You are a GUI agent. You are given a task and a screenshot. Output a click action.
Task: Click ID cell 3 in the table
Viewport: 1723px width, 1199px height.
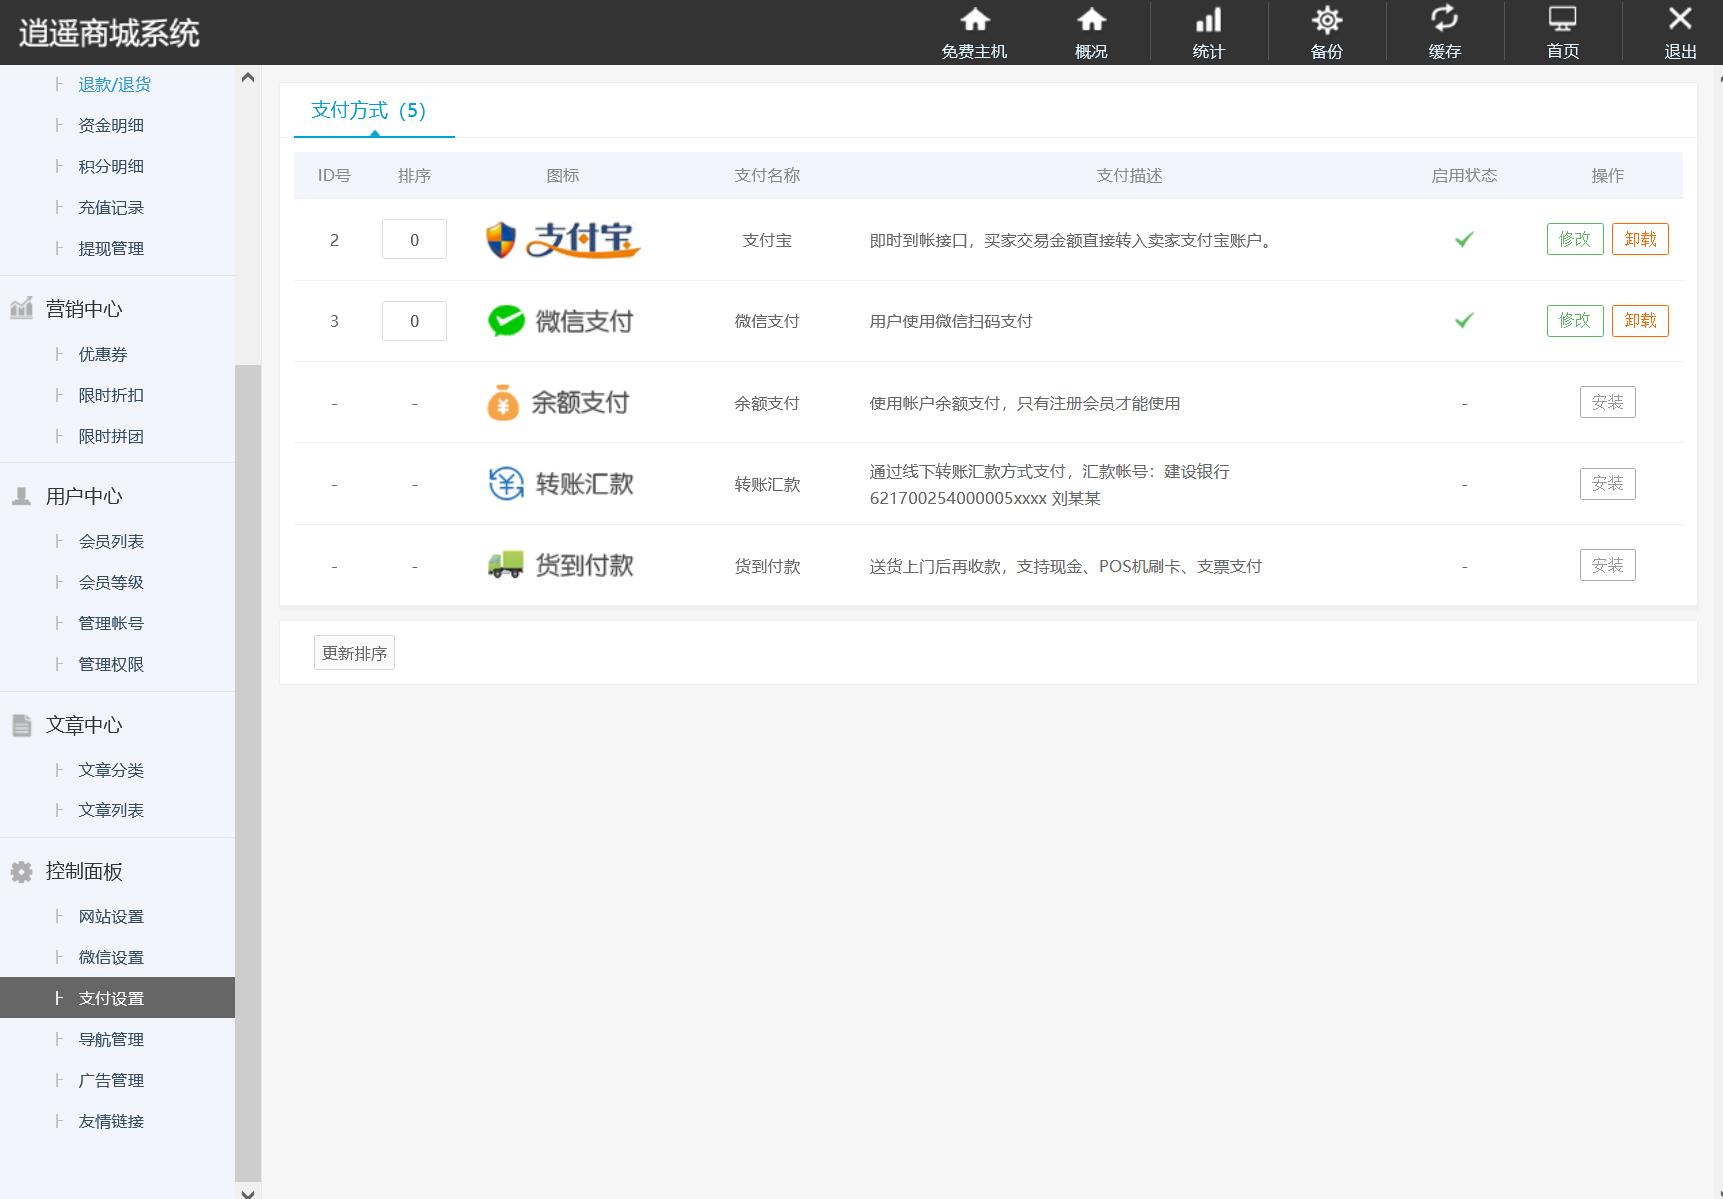[x=334, y=322]
